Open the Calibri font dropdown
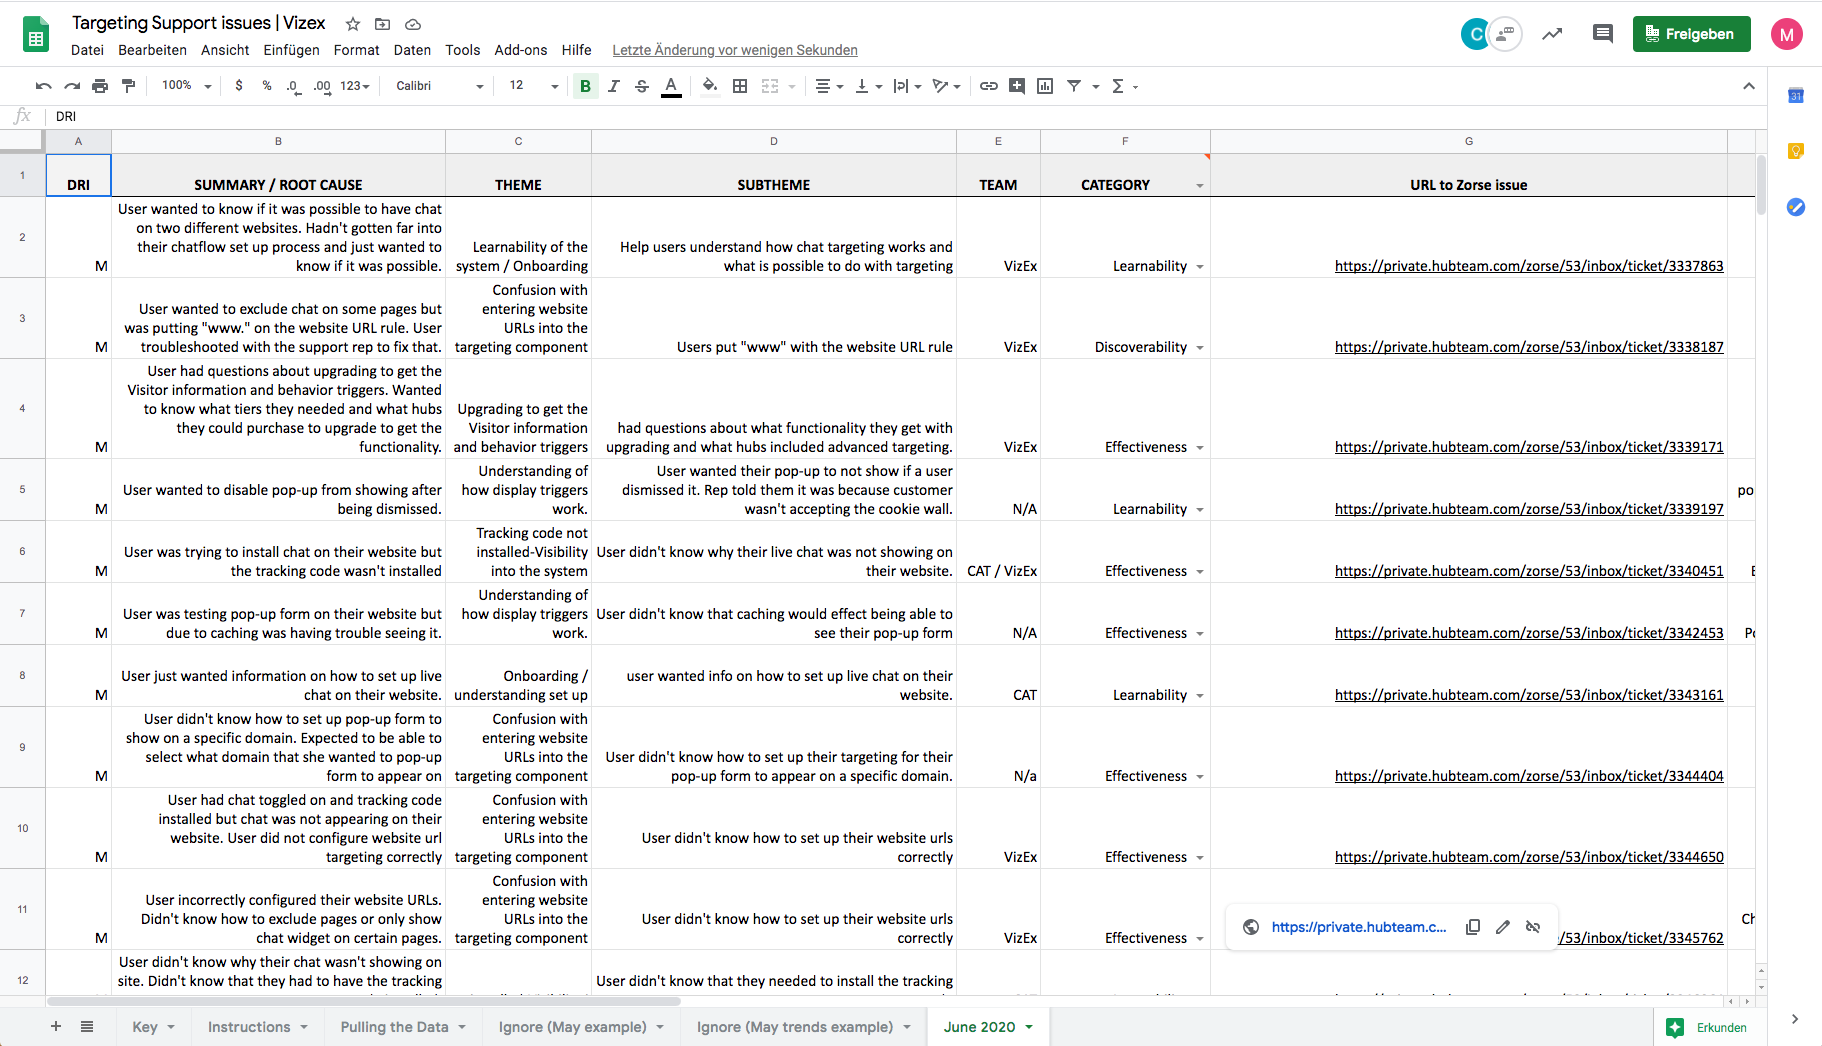The width and height of the screenshot is (1822, 1046). pos(439,86)
